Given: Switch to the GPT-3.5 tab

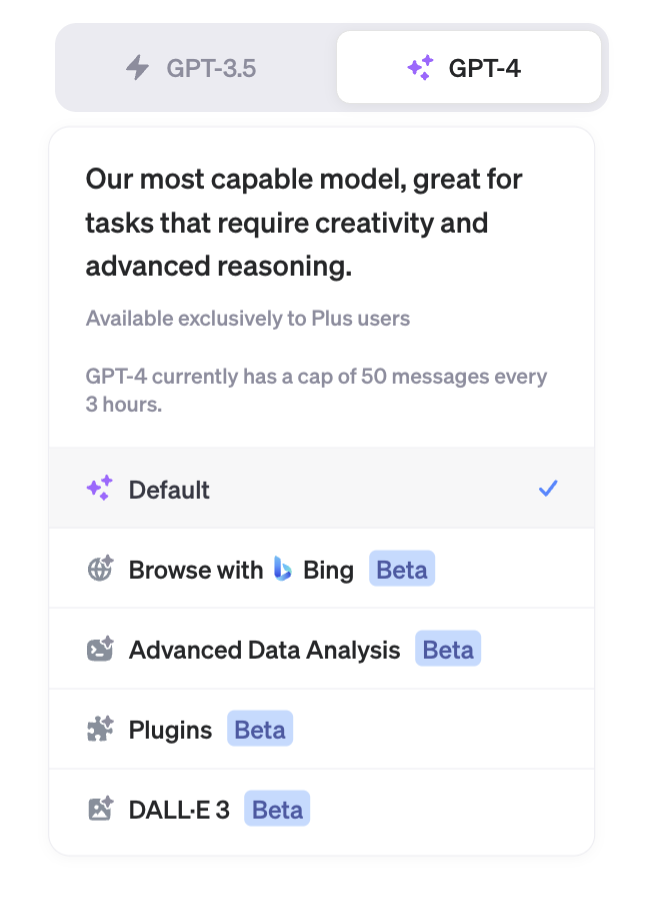Looking at the screenshot, I should point(196,68).
